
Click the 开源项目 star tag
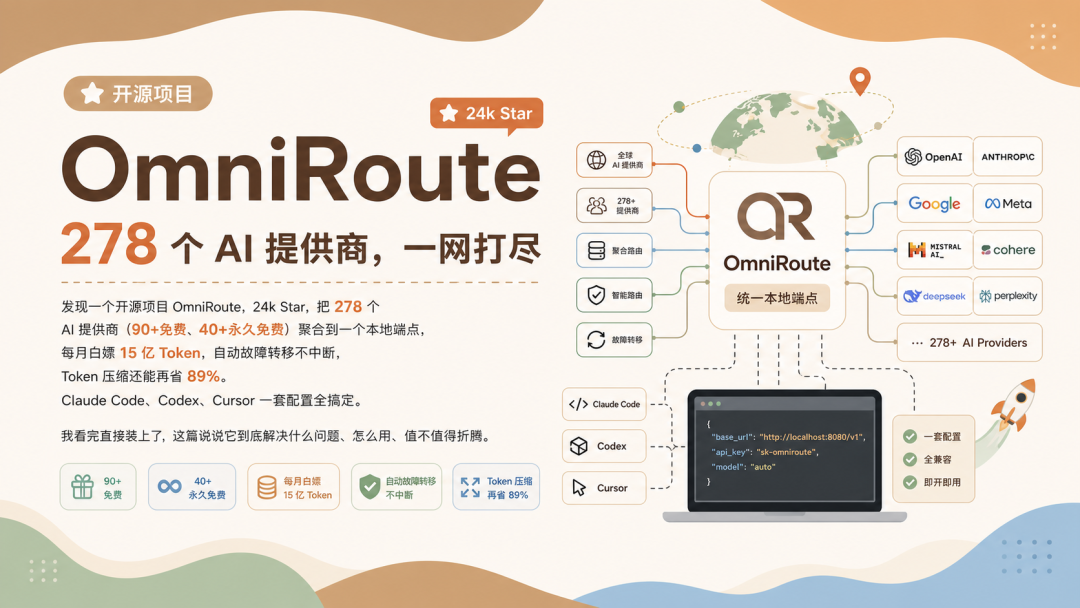coord(138,94)
